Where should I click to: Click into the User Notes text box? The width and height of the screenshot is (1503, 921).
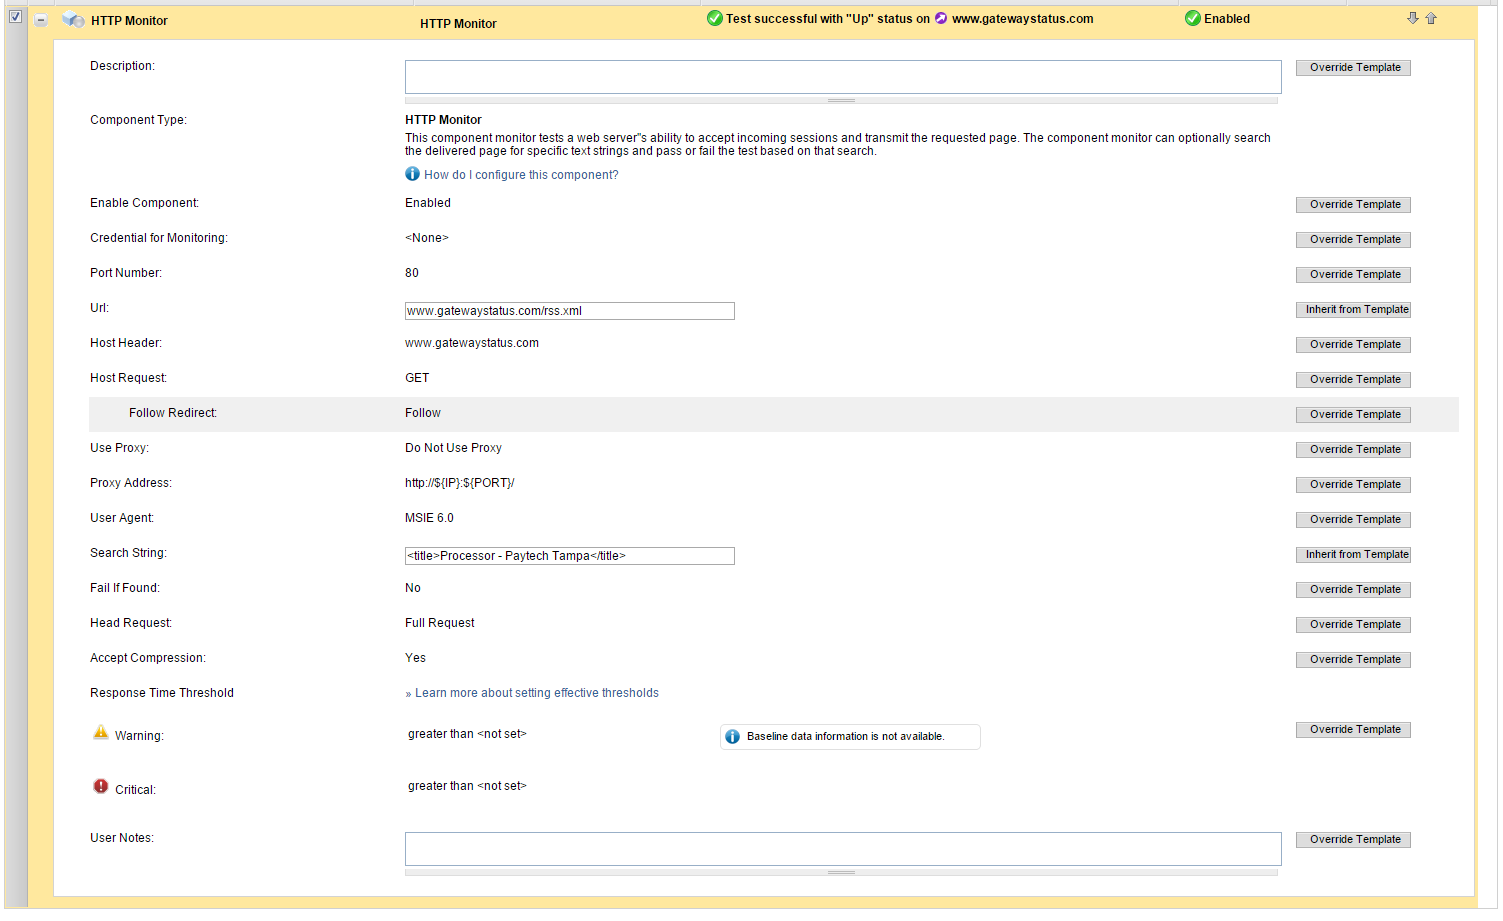click(x=843, y=849)
